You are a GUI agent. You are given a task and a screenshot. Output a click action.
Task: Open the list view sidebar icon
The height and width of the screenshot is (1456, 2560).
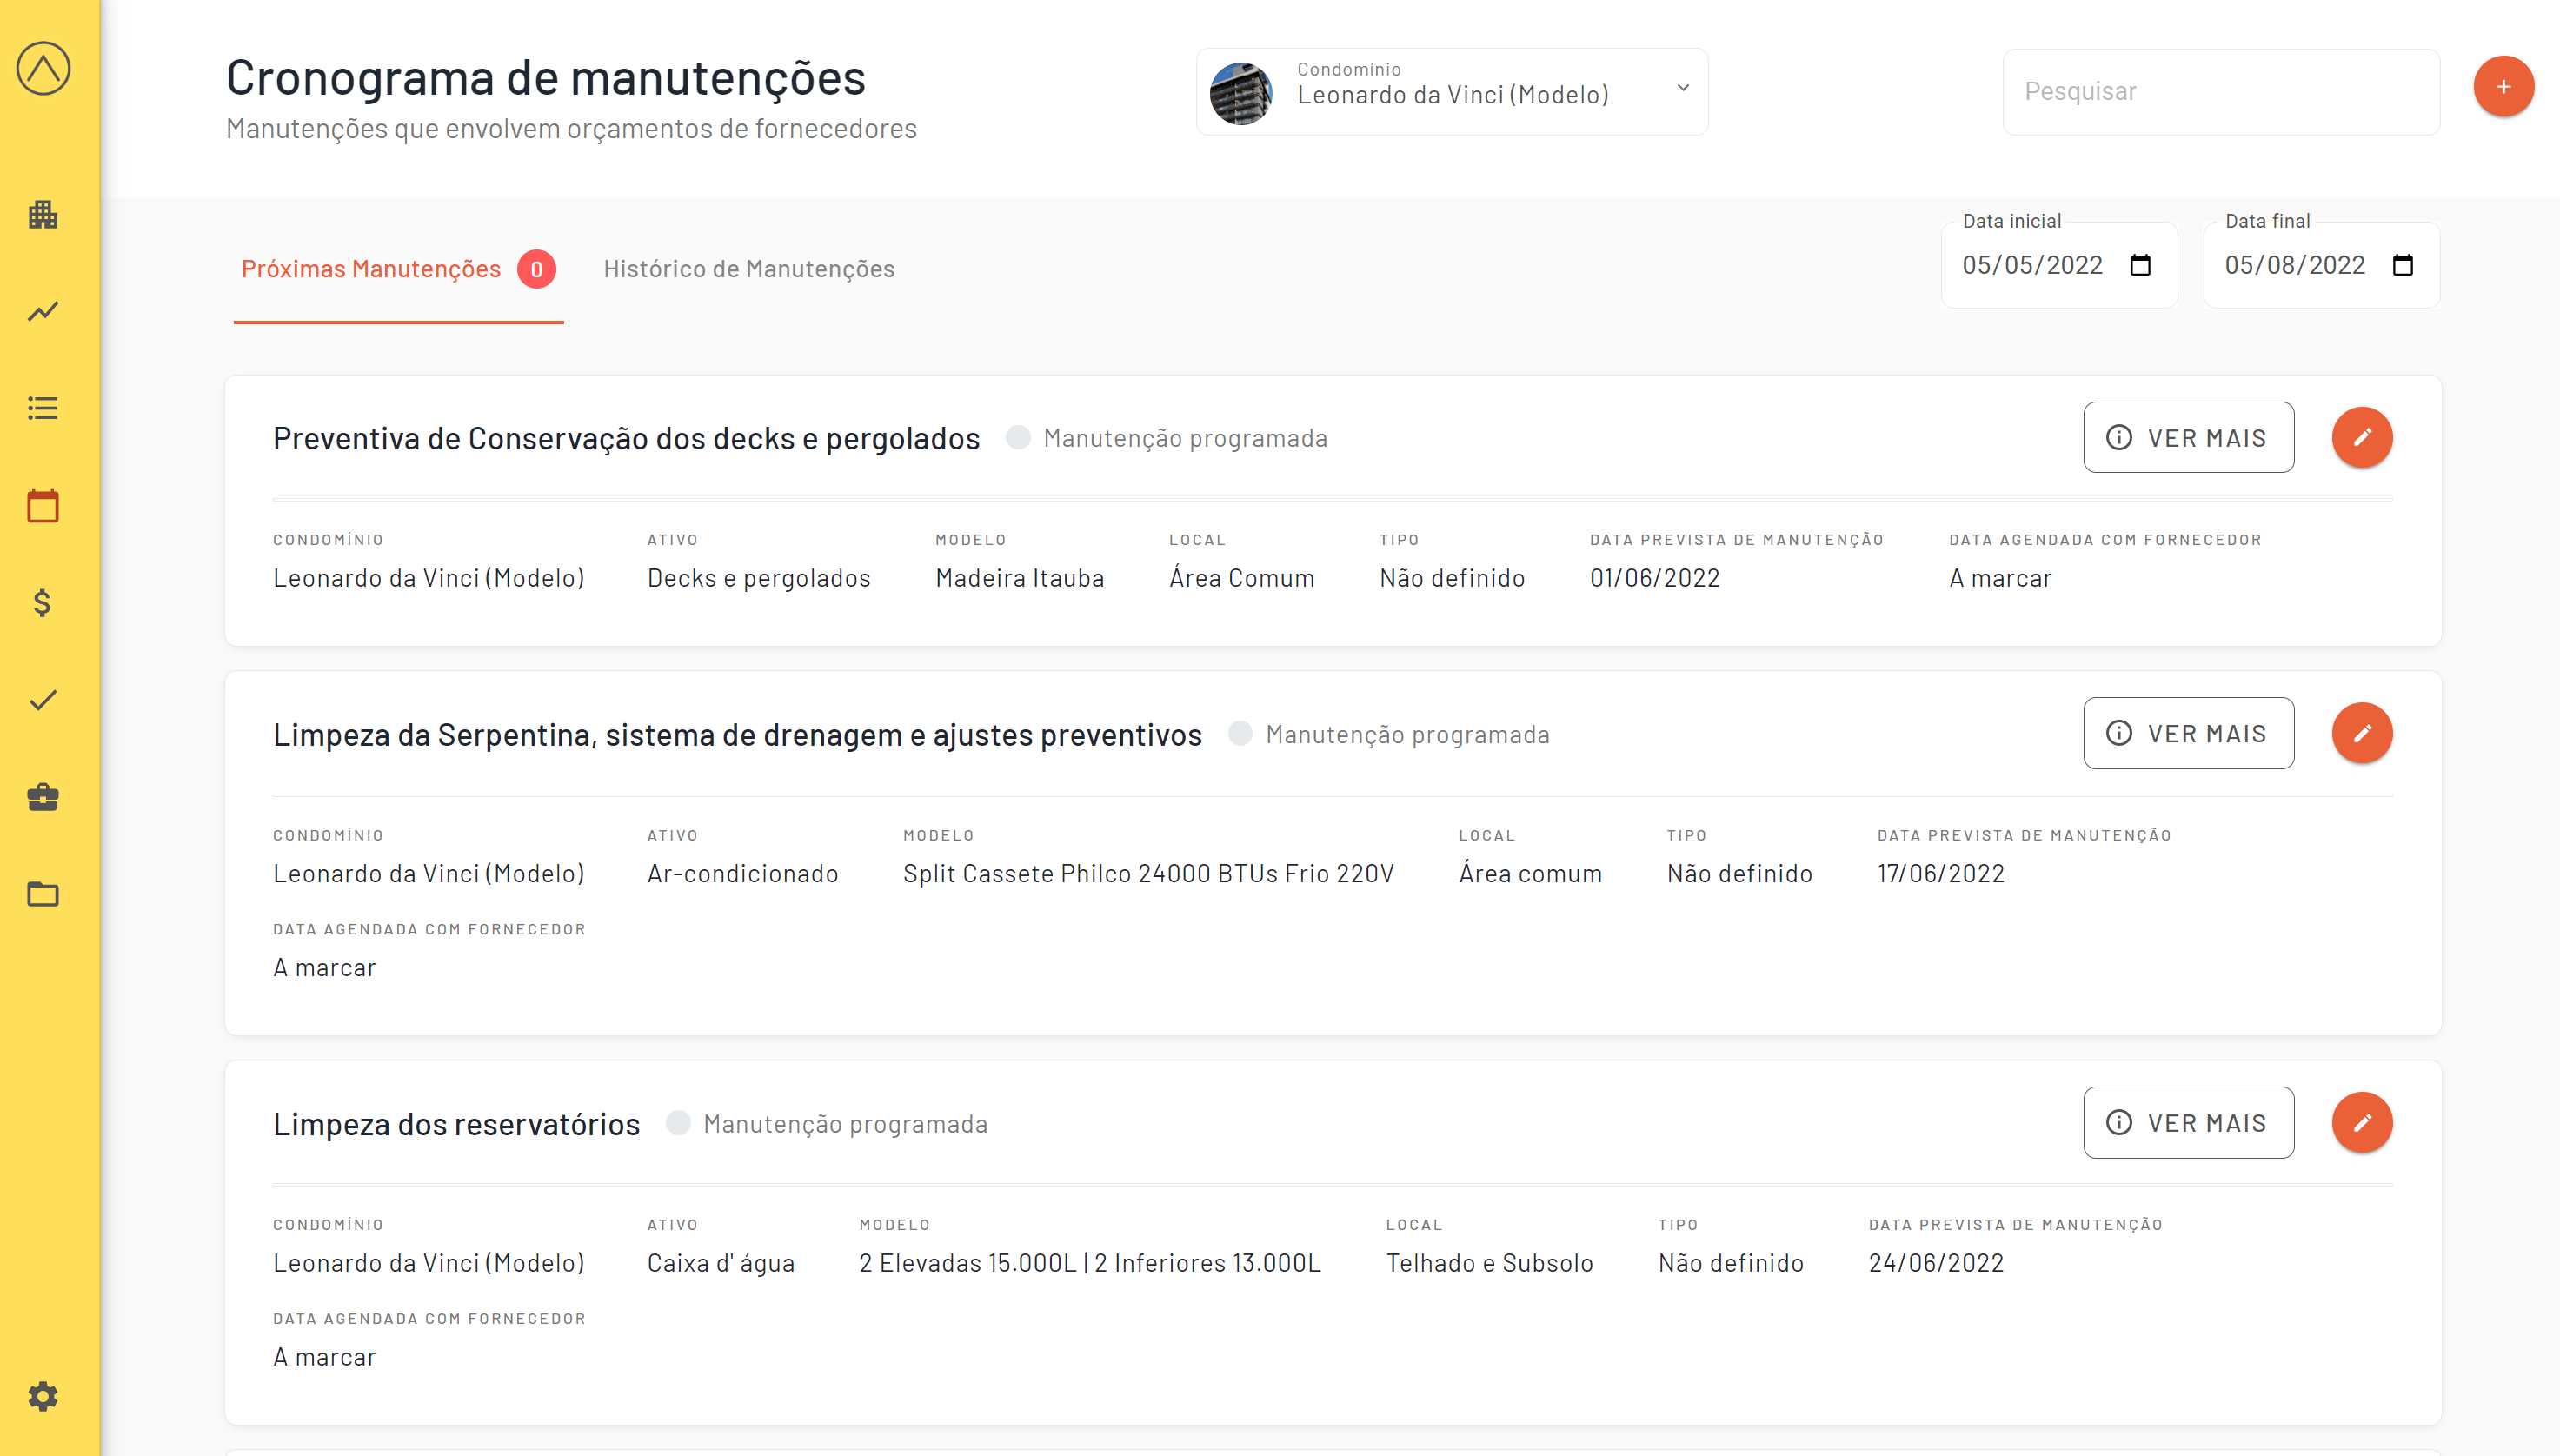coord(43,408)
